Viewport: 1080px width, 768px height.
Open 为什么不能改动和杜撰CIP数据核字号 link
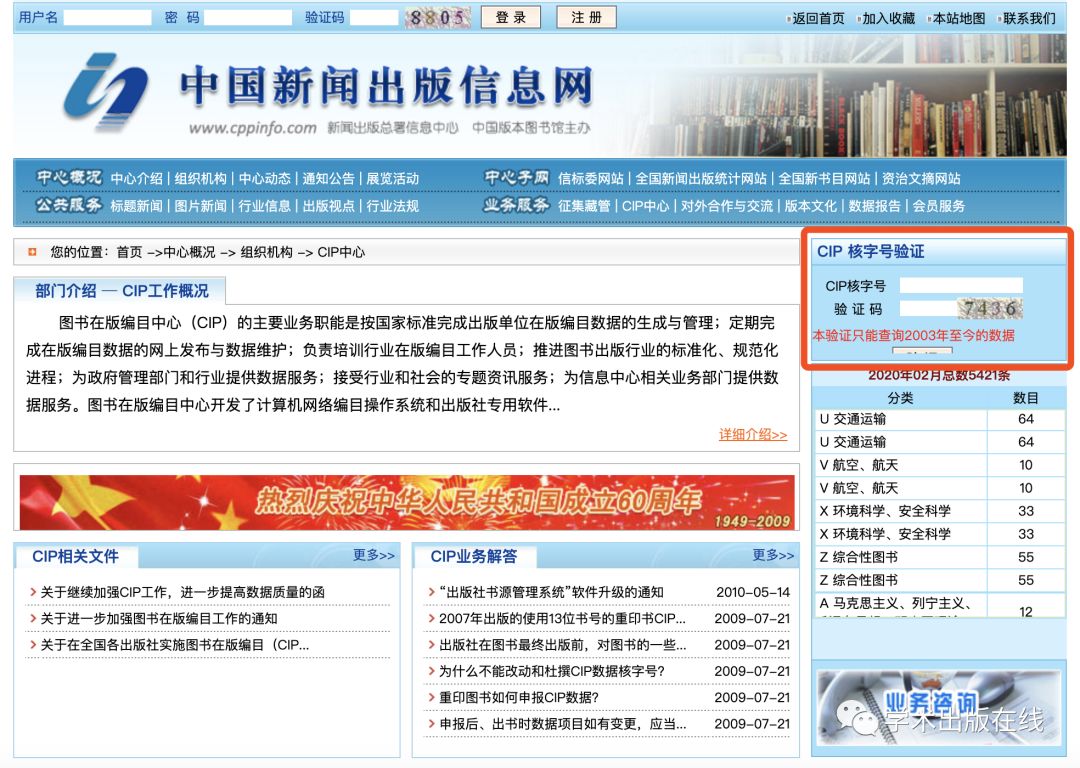pos(552,671)
